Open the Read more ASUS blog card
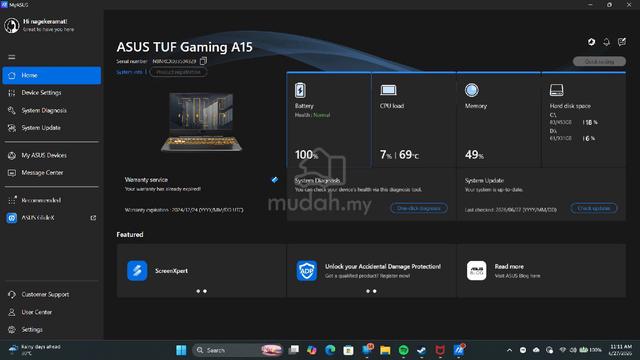640x360 pixels. pyautogui.click(x=542, y=271)
